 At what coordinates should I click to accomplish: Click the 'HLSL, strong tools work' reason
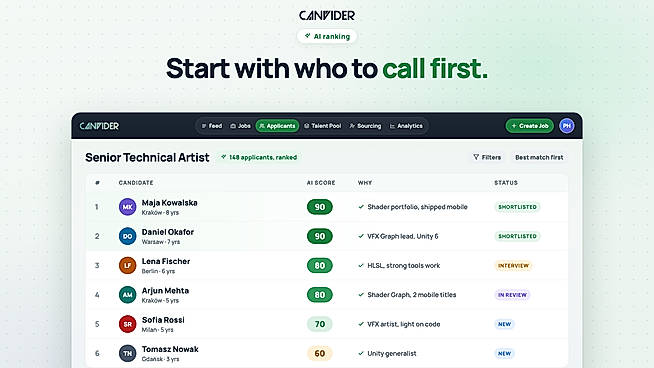pyautogui.click(x=403, y=265)
